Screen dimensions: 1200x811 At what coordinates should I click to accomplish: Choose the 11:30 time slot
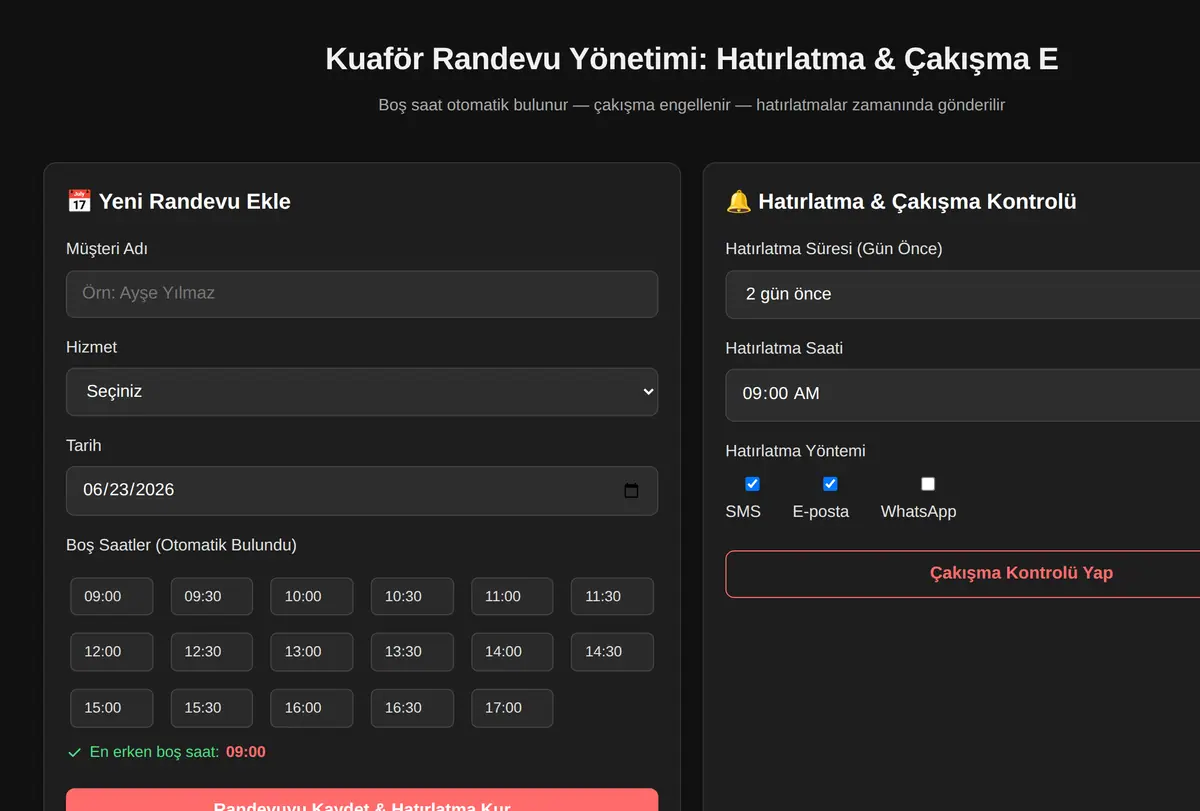pos(612,596)
